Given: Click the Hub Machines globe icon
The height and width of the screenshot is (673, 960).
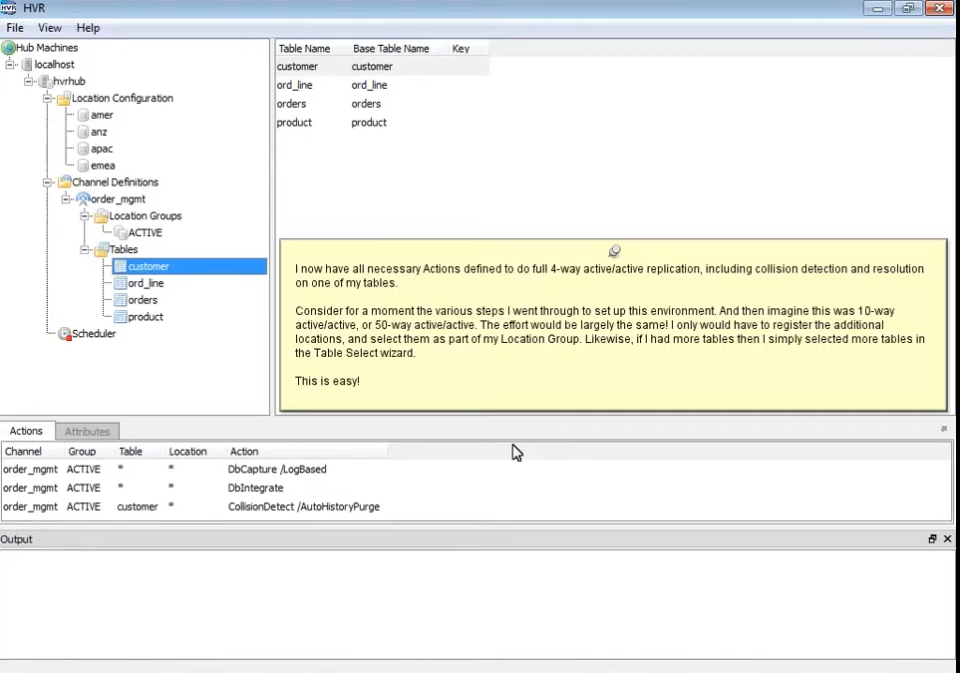Looking at the screenshot, I should pos(8,47).
